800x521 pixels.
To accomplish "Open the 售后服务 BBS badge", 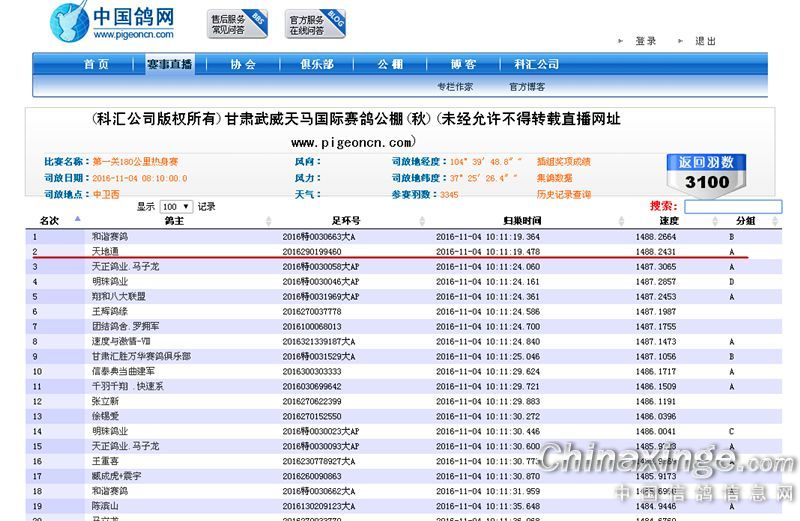I will (238, 24).
